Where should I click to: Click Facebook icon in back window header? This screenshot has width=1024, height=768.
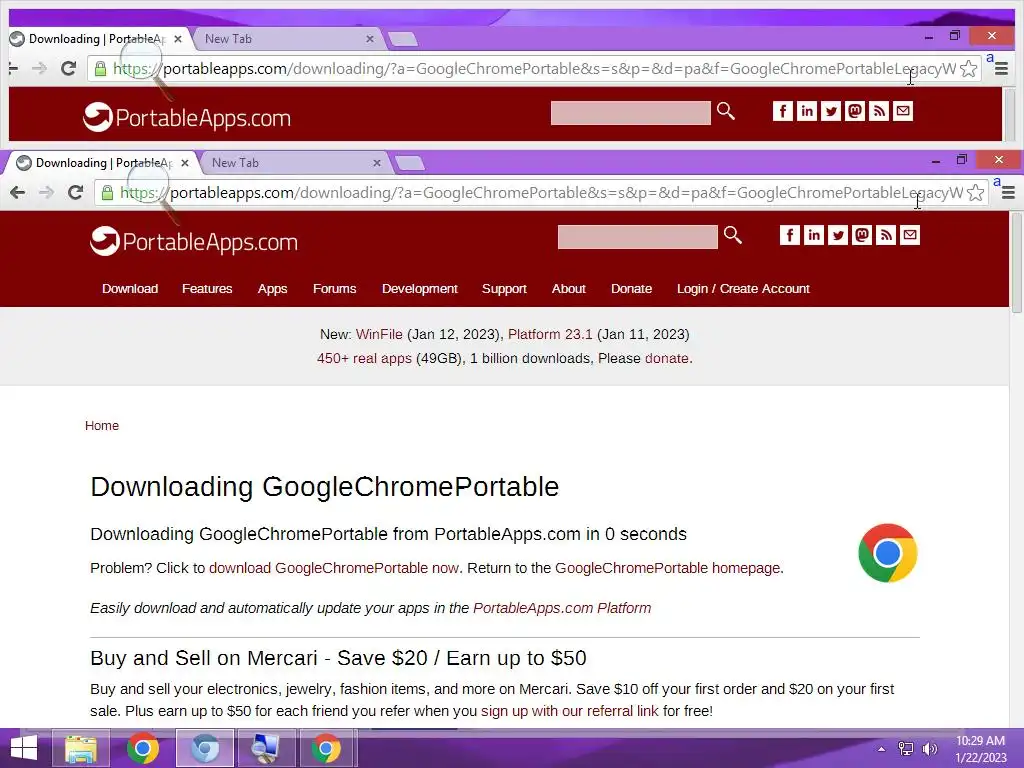pos(782,111)
